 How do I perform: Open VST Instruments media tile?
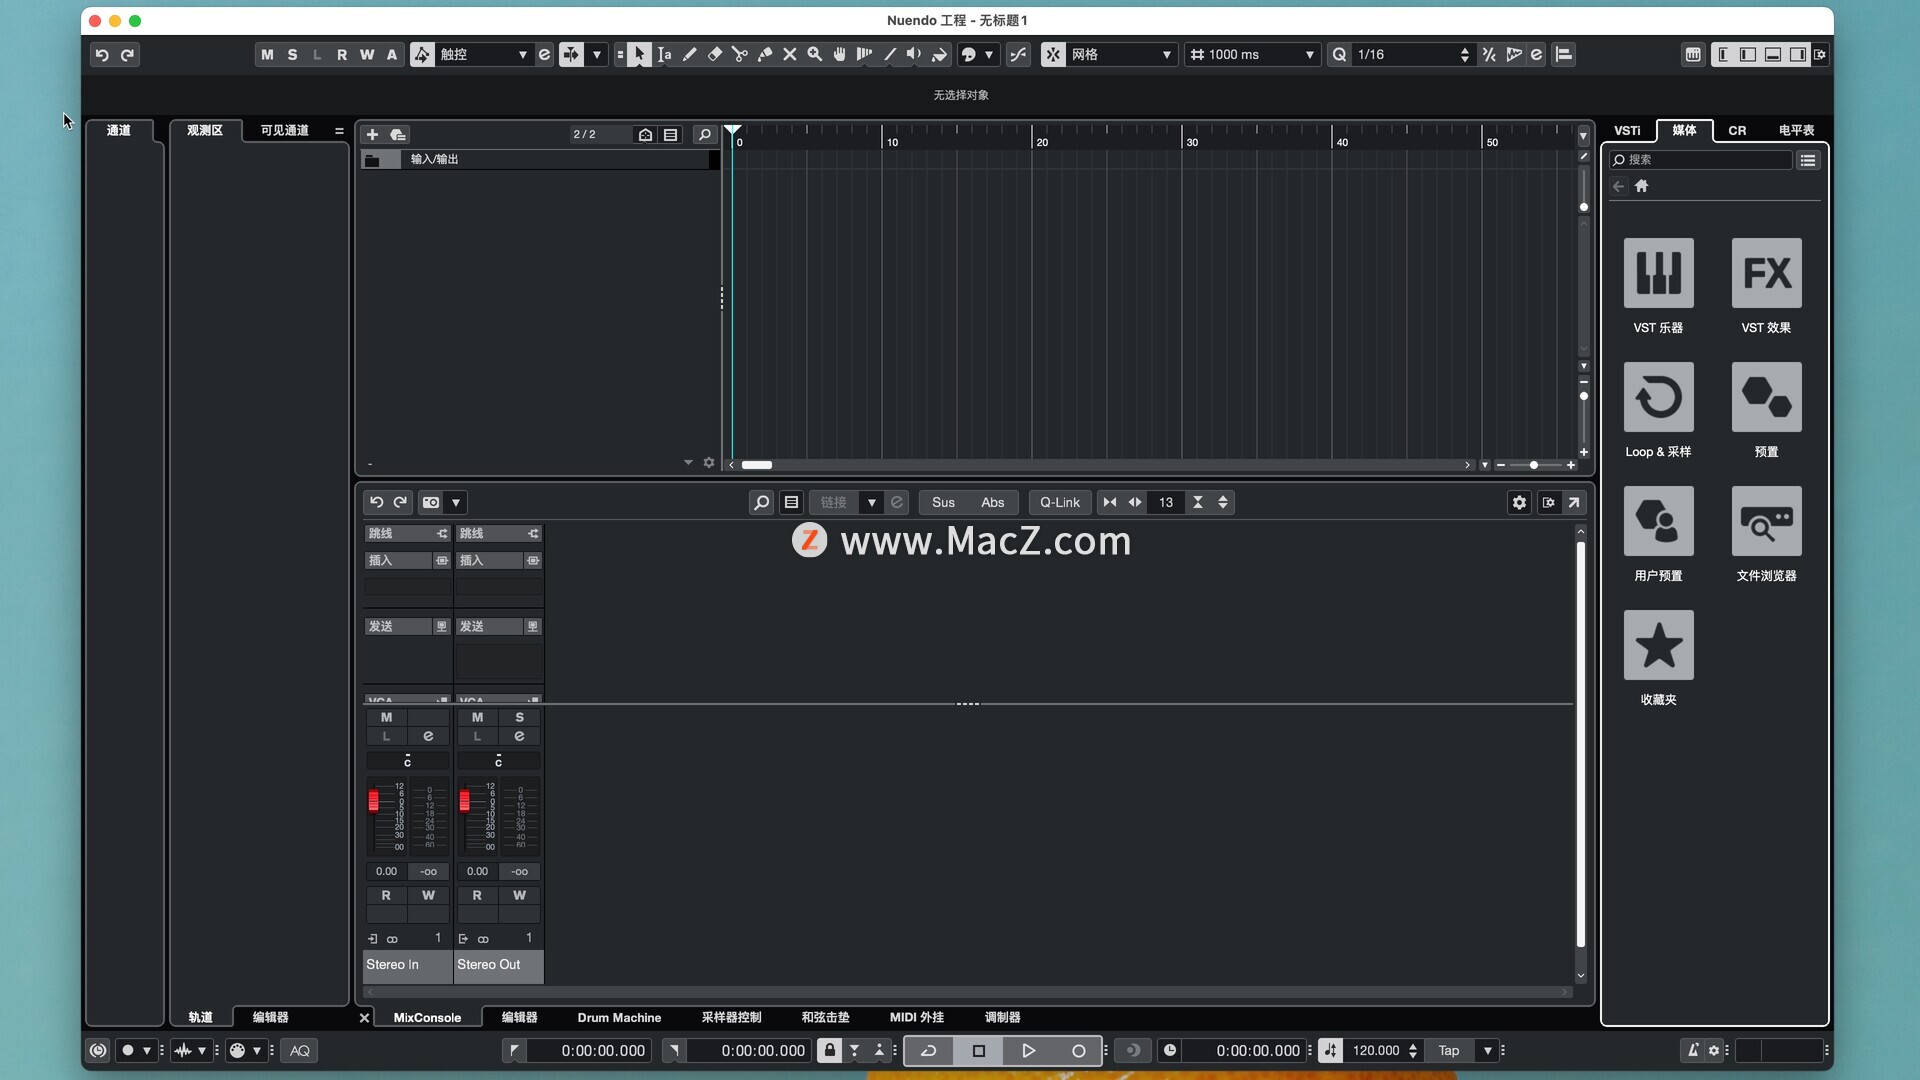point(1658,273)
